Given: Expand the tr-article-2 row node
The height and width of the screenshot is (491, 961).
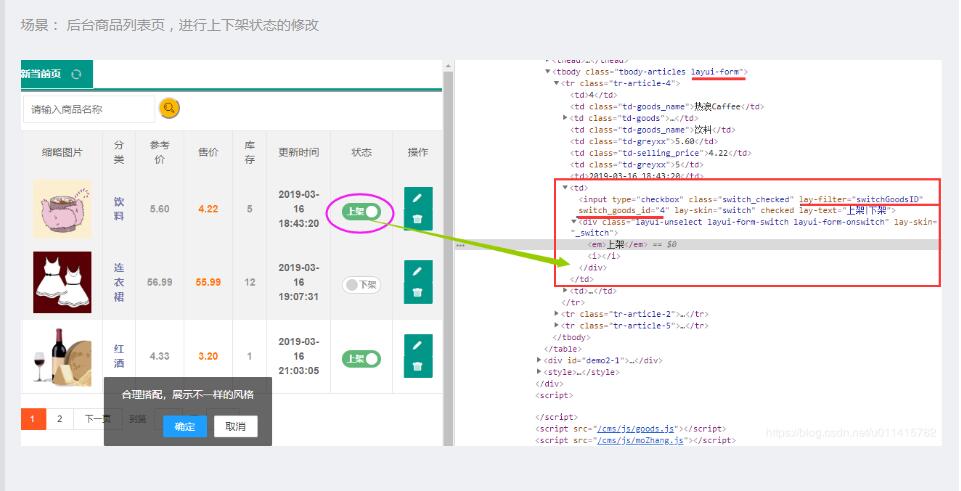Looking at the screenshot, I should 556,314.
